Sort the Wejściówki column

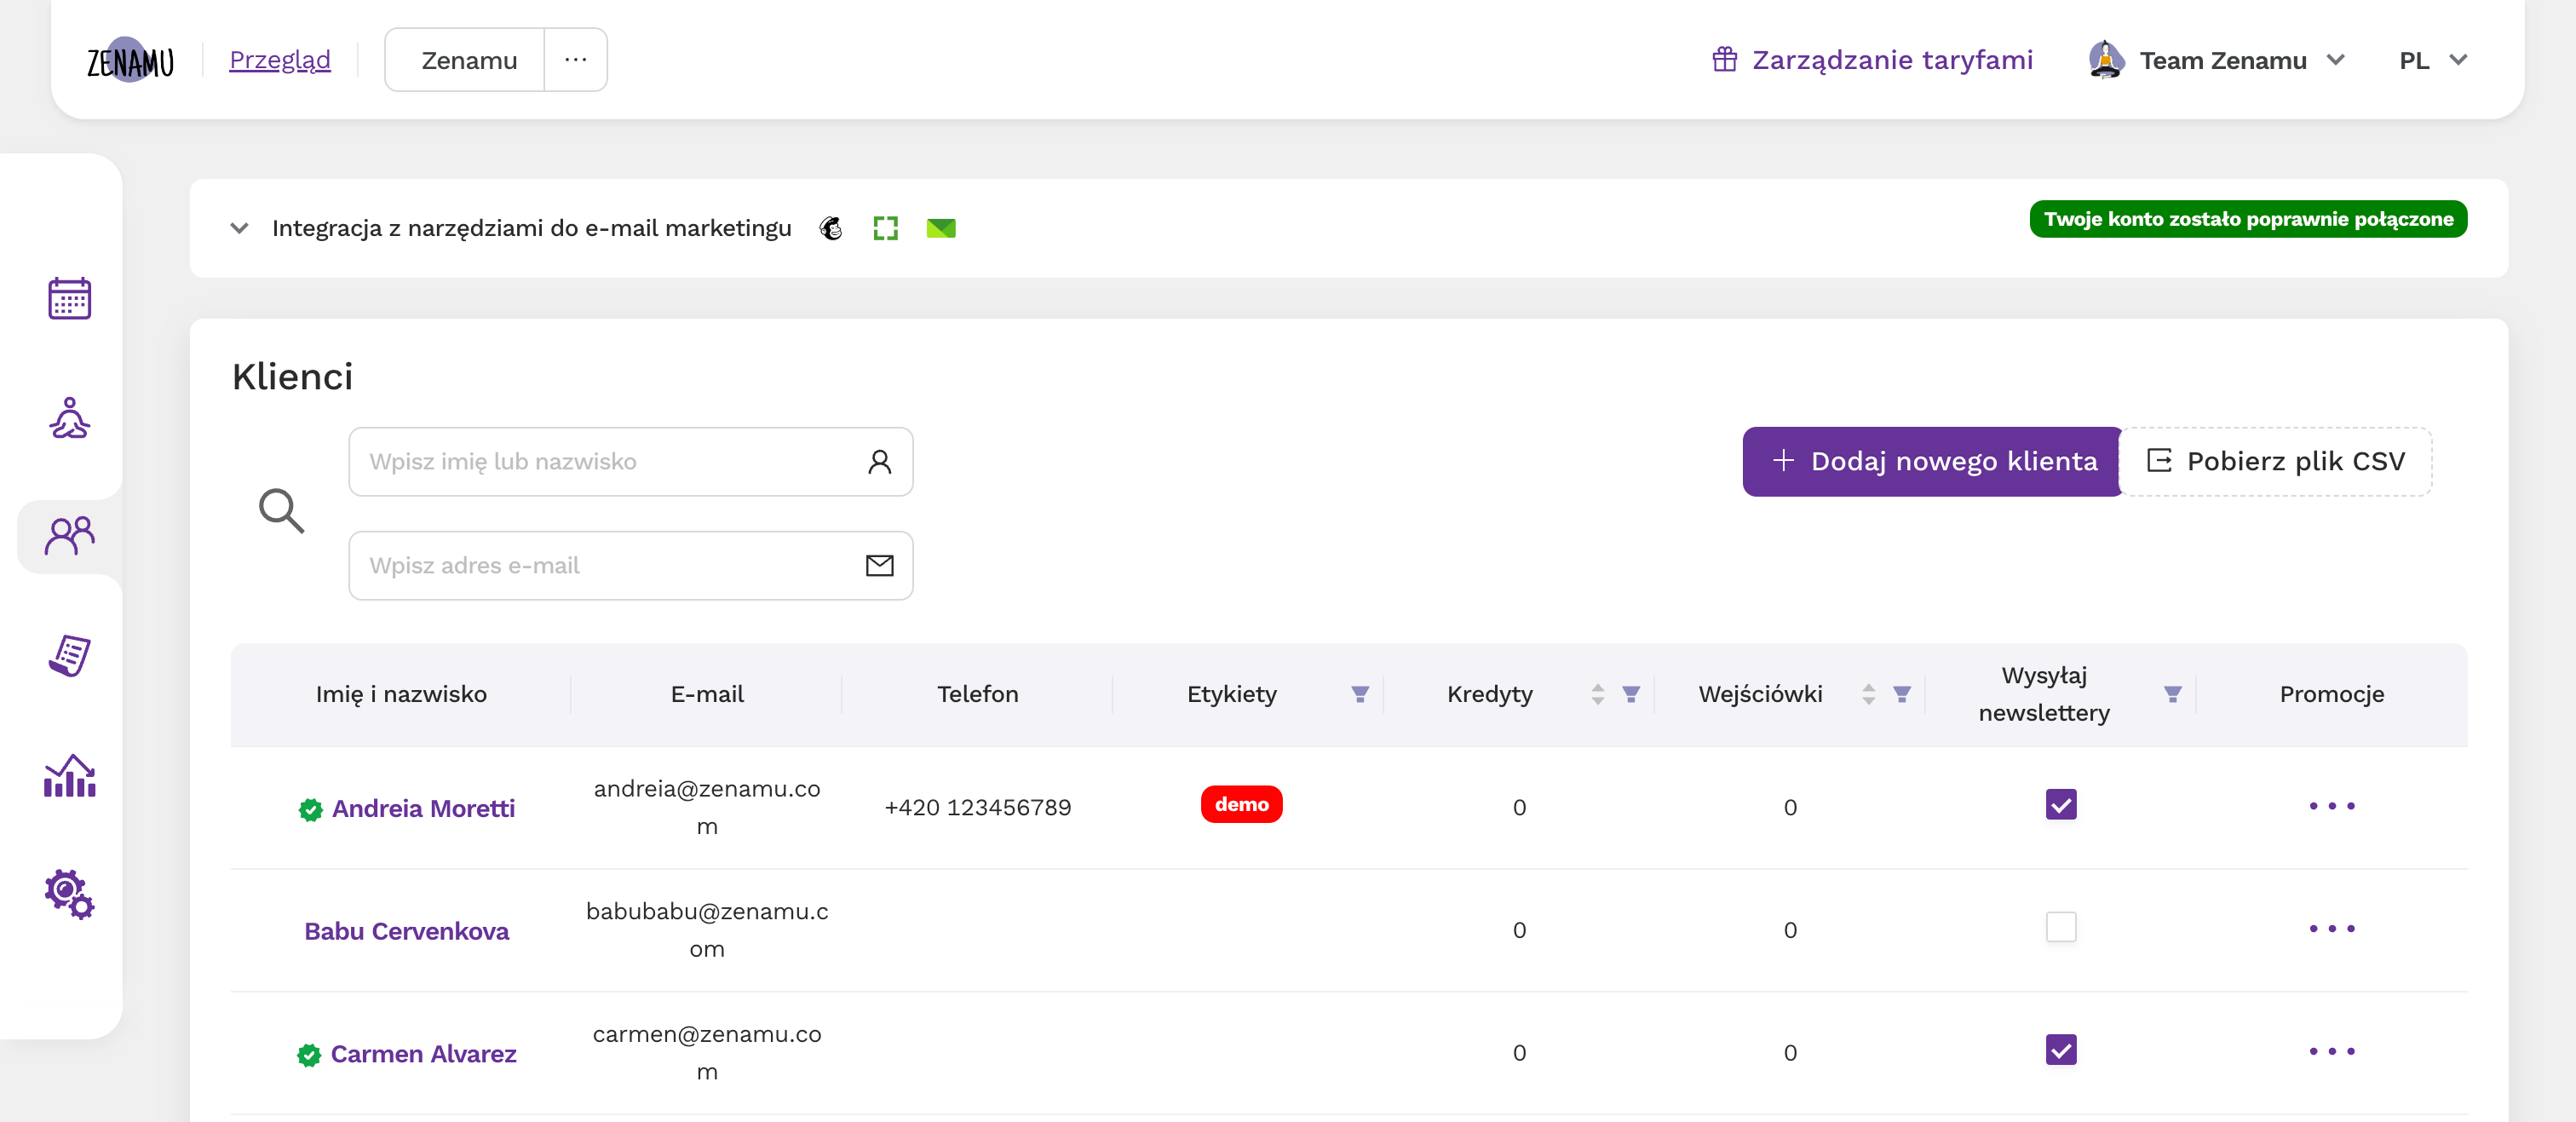point(1869,694)
